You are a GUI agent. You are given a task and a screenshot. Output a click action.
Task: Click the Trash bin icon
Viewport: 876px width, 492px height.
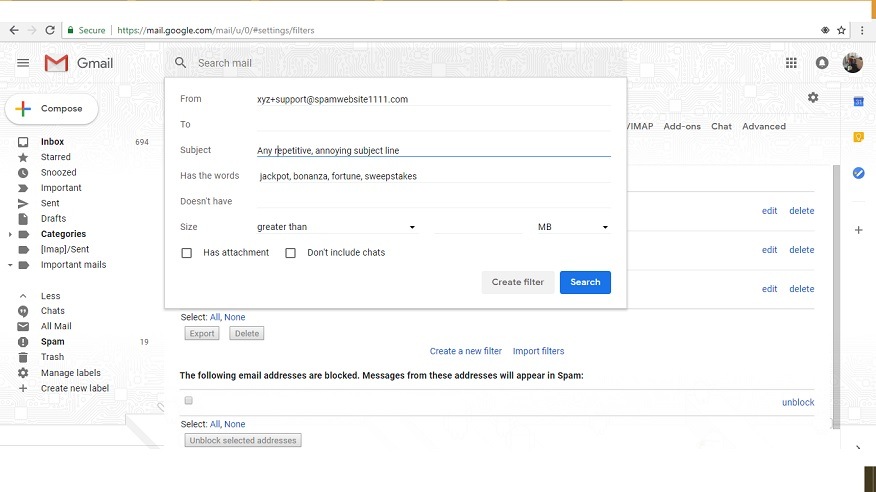23,357
